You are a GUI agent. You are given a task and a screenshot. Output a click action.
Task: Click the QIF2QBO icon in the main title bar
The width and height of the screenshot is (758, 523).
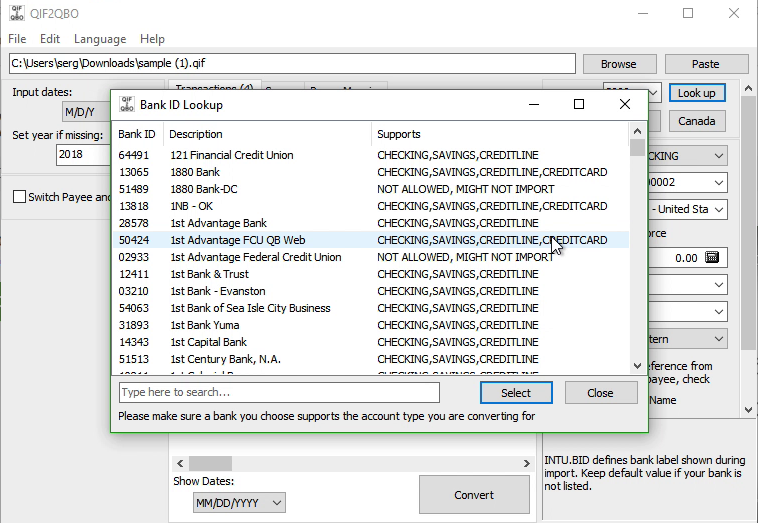point(17,13)
